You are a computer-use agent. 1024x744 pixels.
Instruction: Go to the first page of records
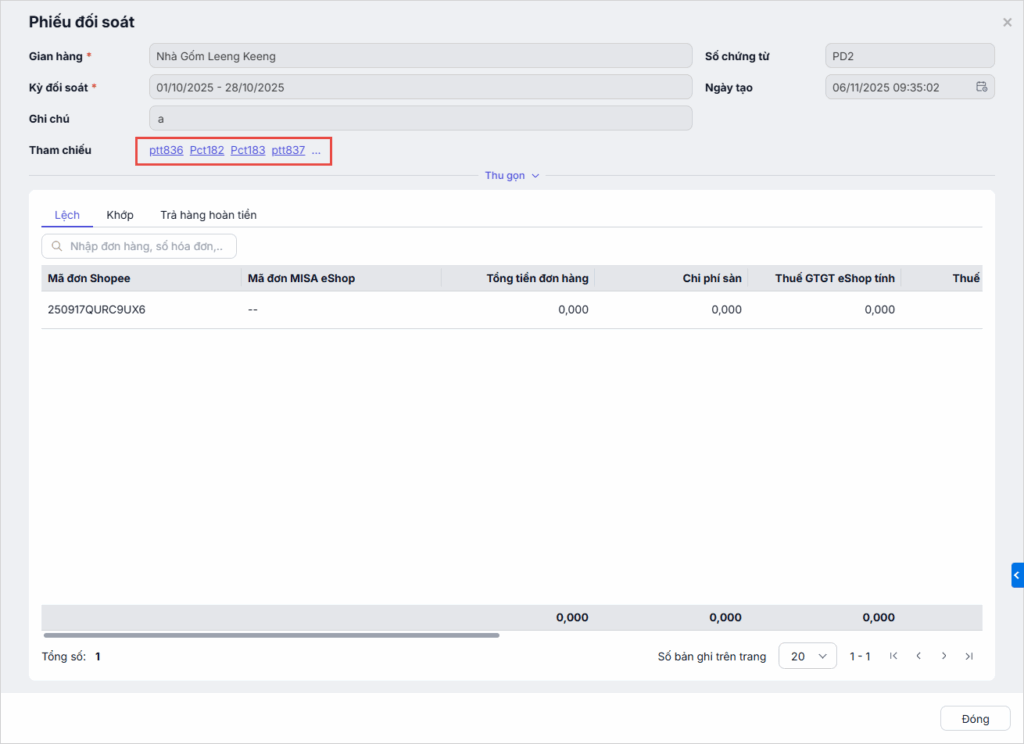[893, 656]
